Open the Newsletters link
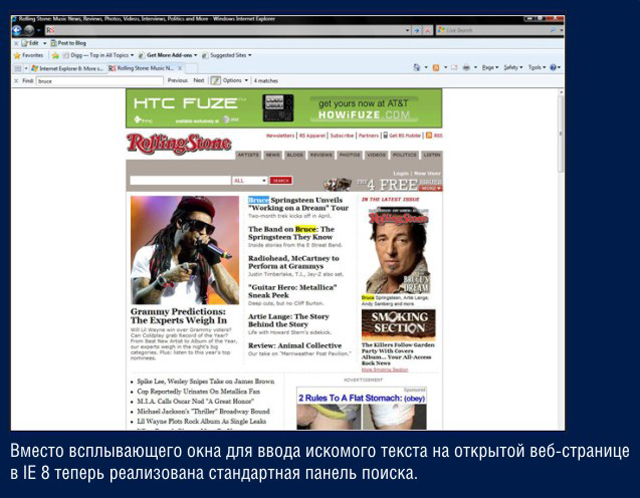The width and height of the screenshot is (640, 498). 280,136
